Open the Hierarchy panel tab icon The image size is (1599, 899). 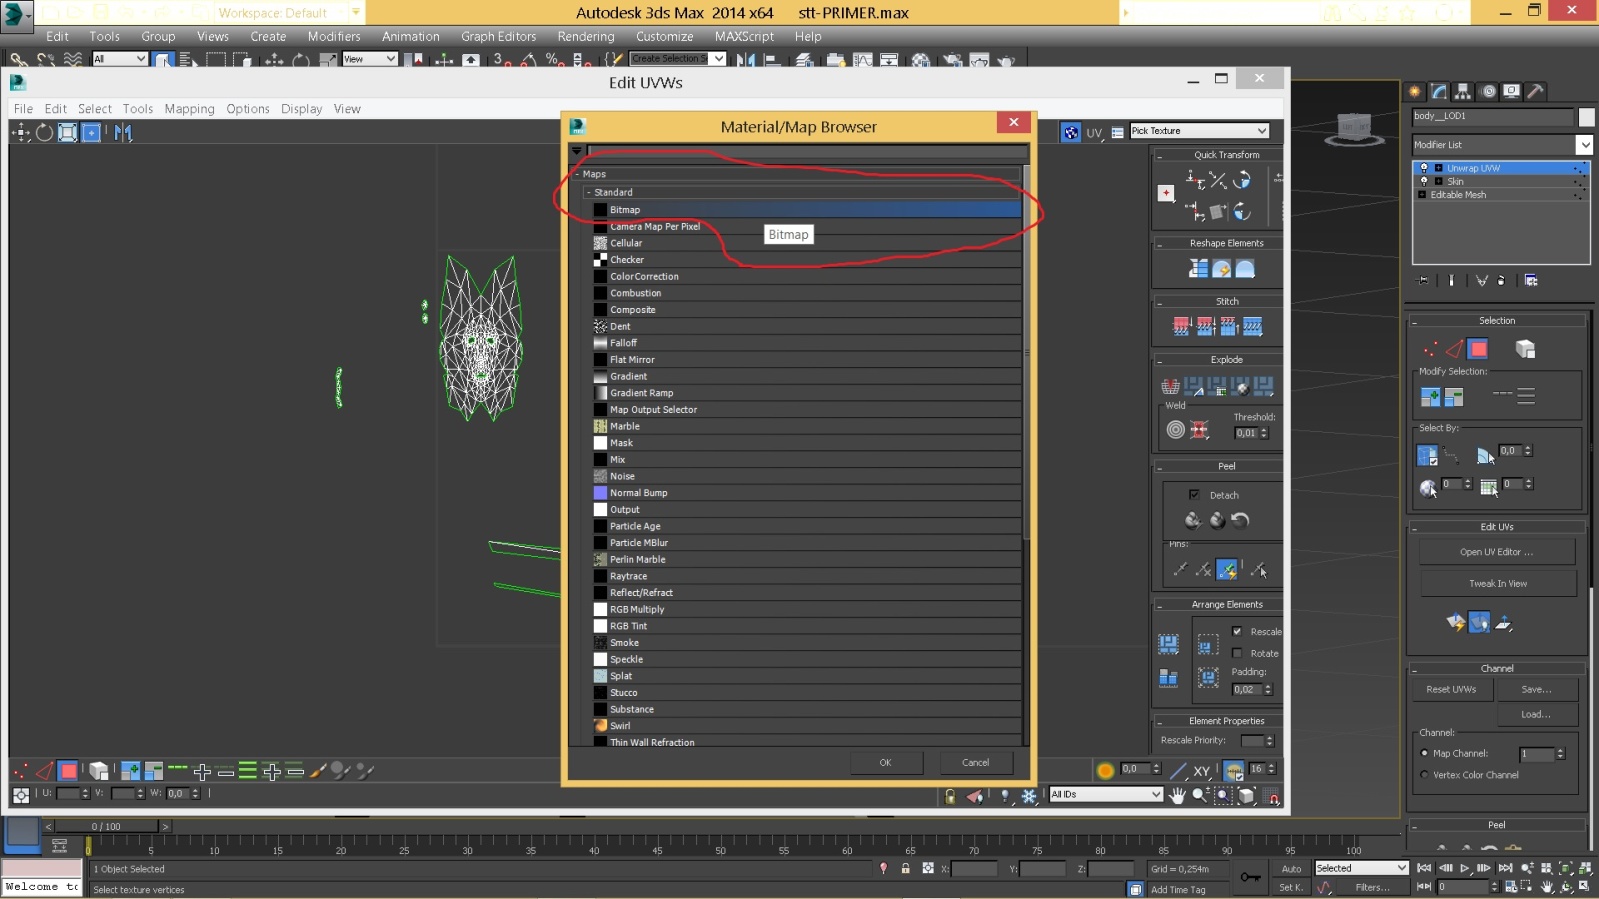[x=1463, y=91]
